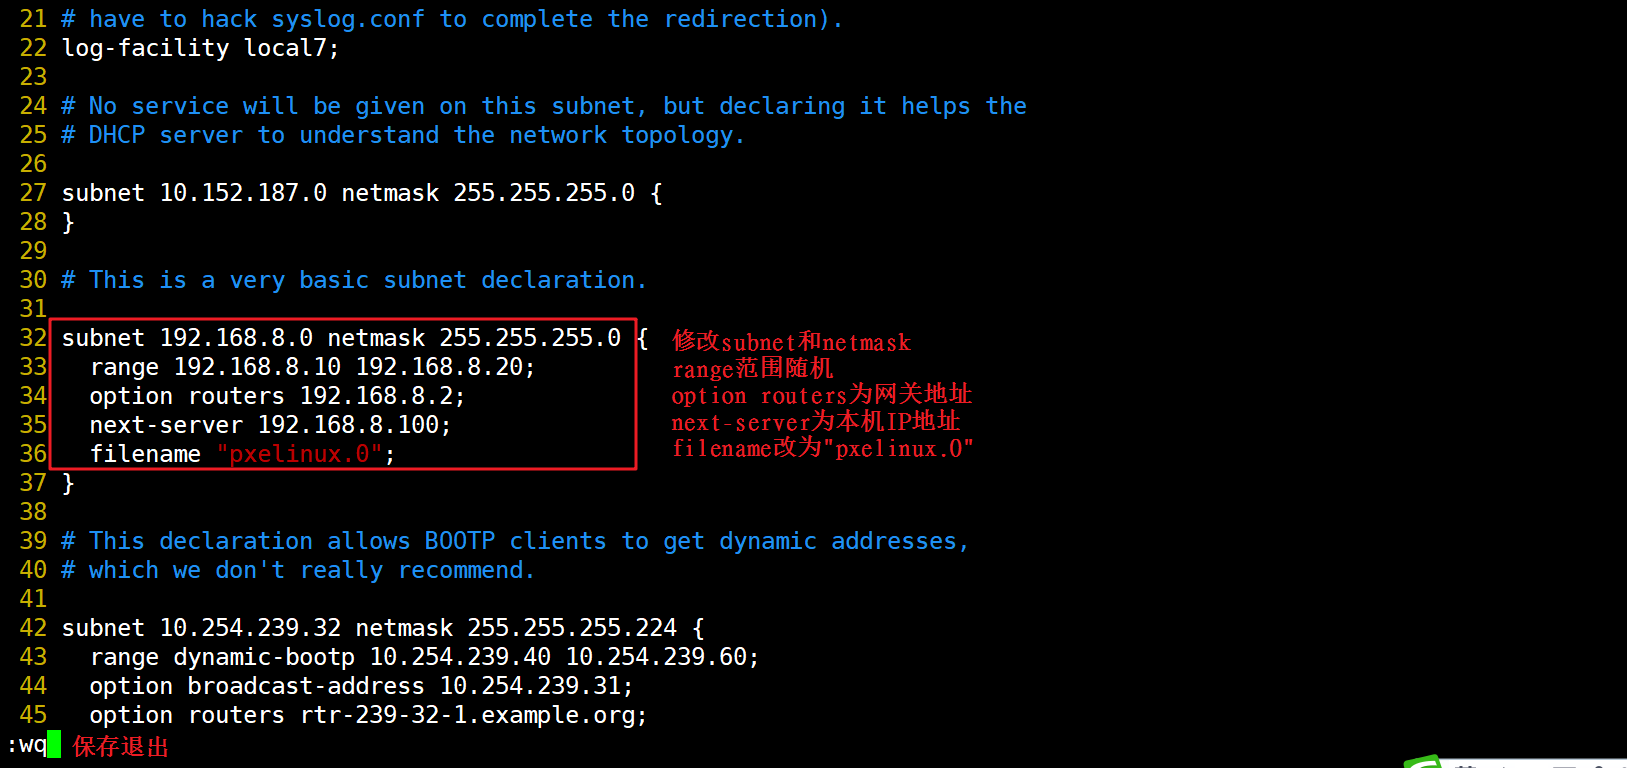
Task: Click the next-server 192.168.8.100 line
Action: pos(270,425)
